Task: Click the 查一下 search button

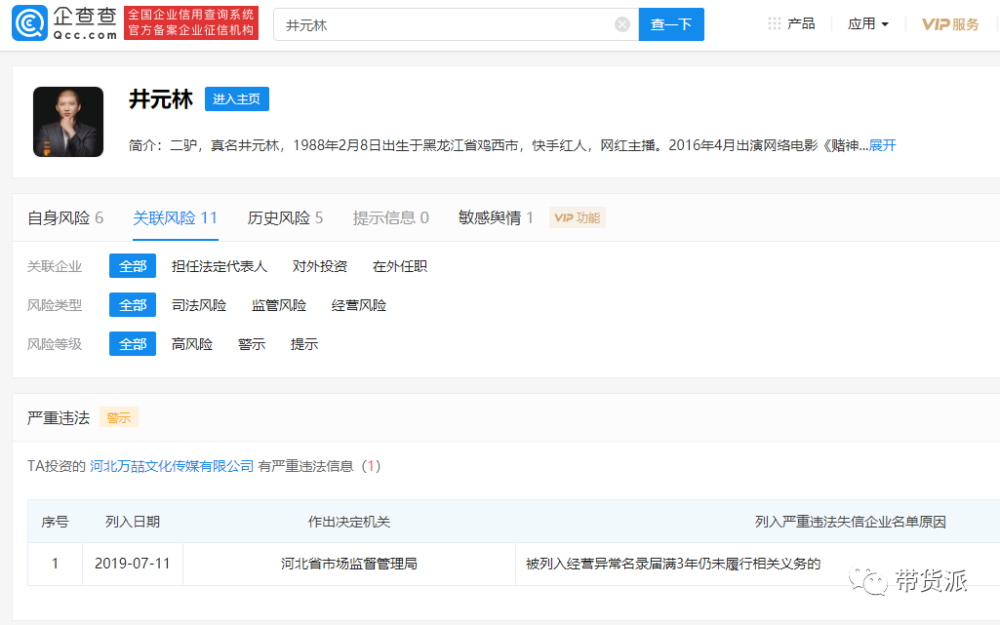Action: 672,24
